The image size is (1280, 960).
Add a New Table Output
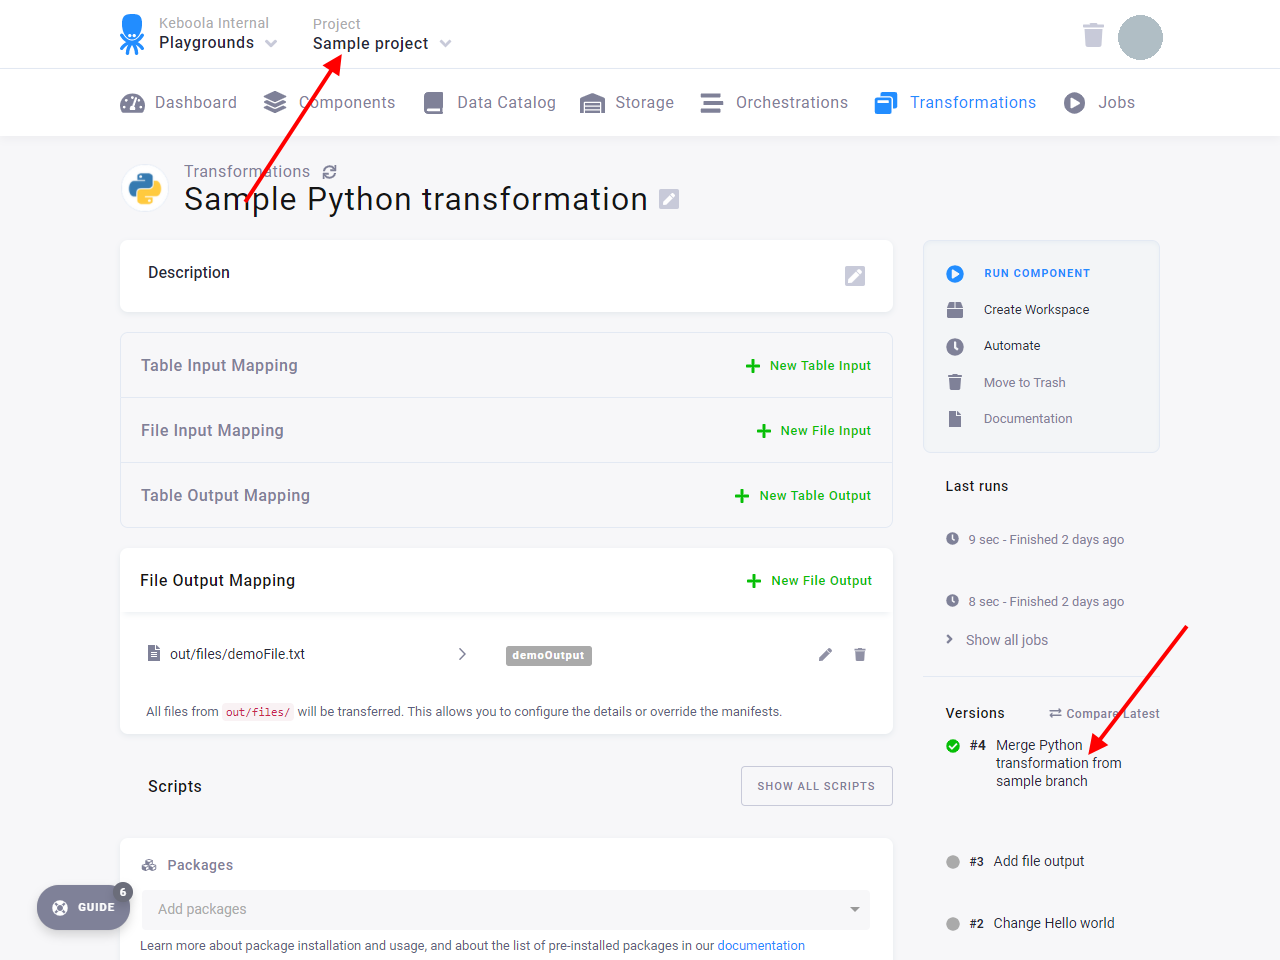point(803,496)
